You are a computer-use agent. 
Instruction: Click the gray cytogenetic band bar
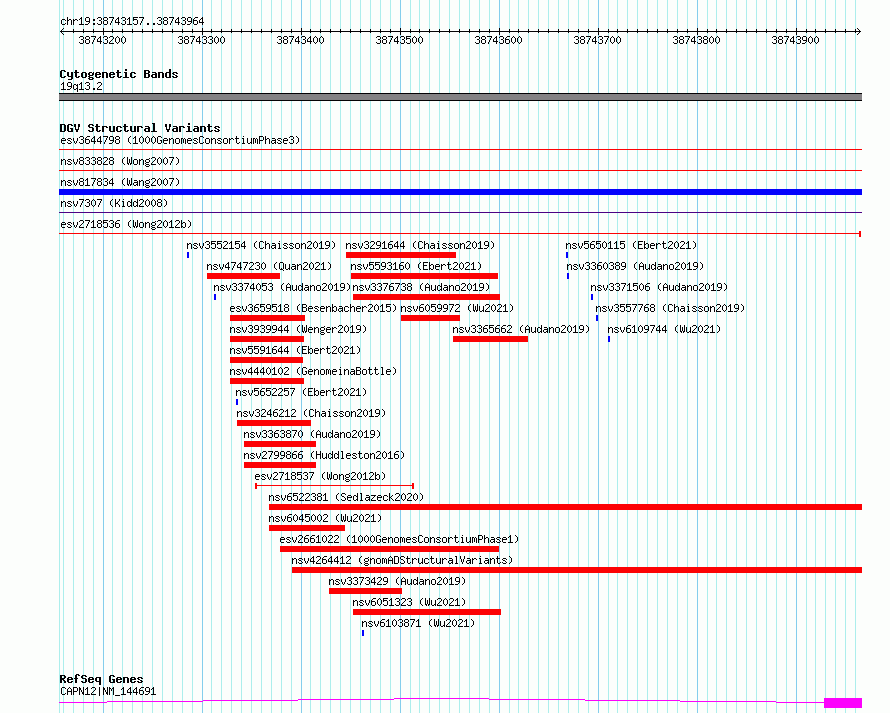click(460, 97)
